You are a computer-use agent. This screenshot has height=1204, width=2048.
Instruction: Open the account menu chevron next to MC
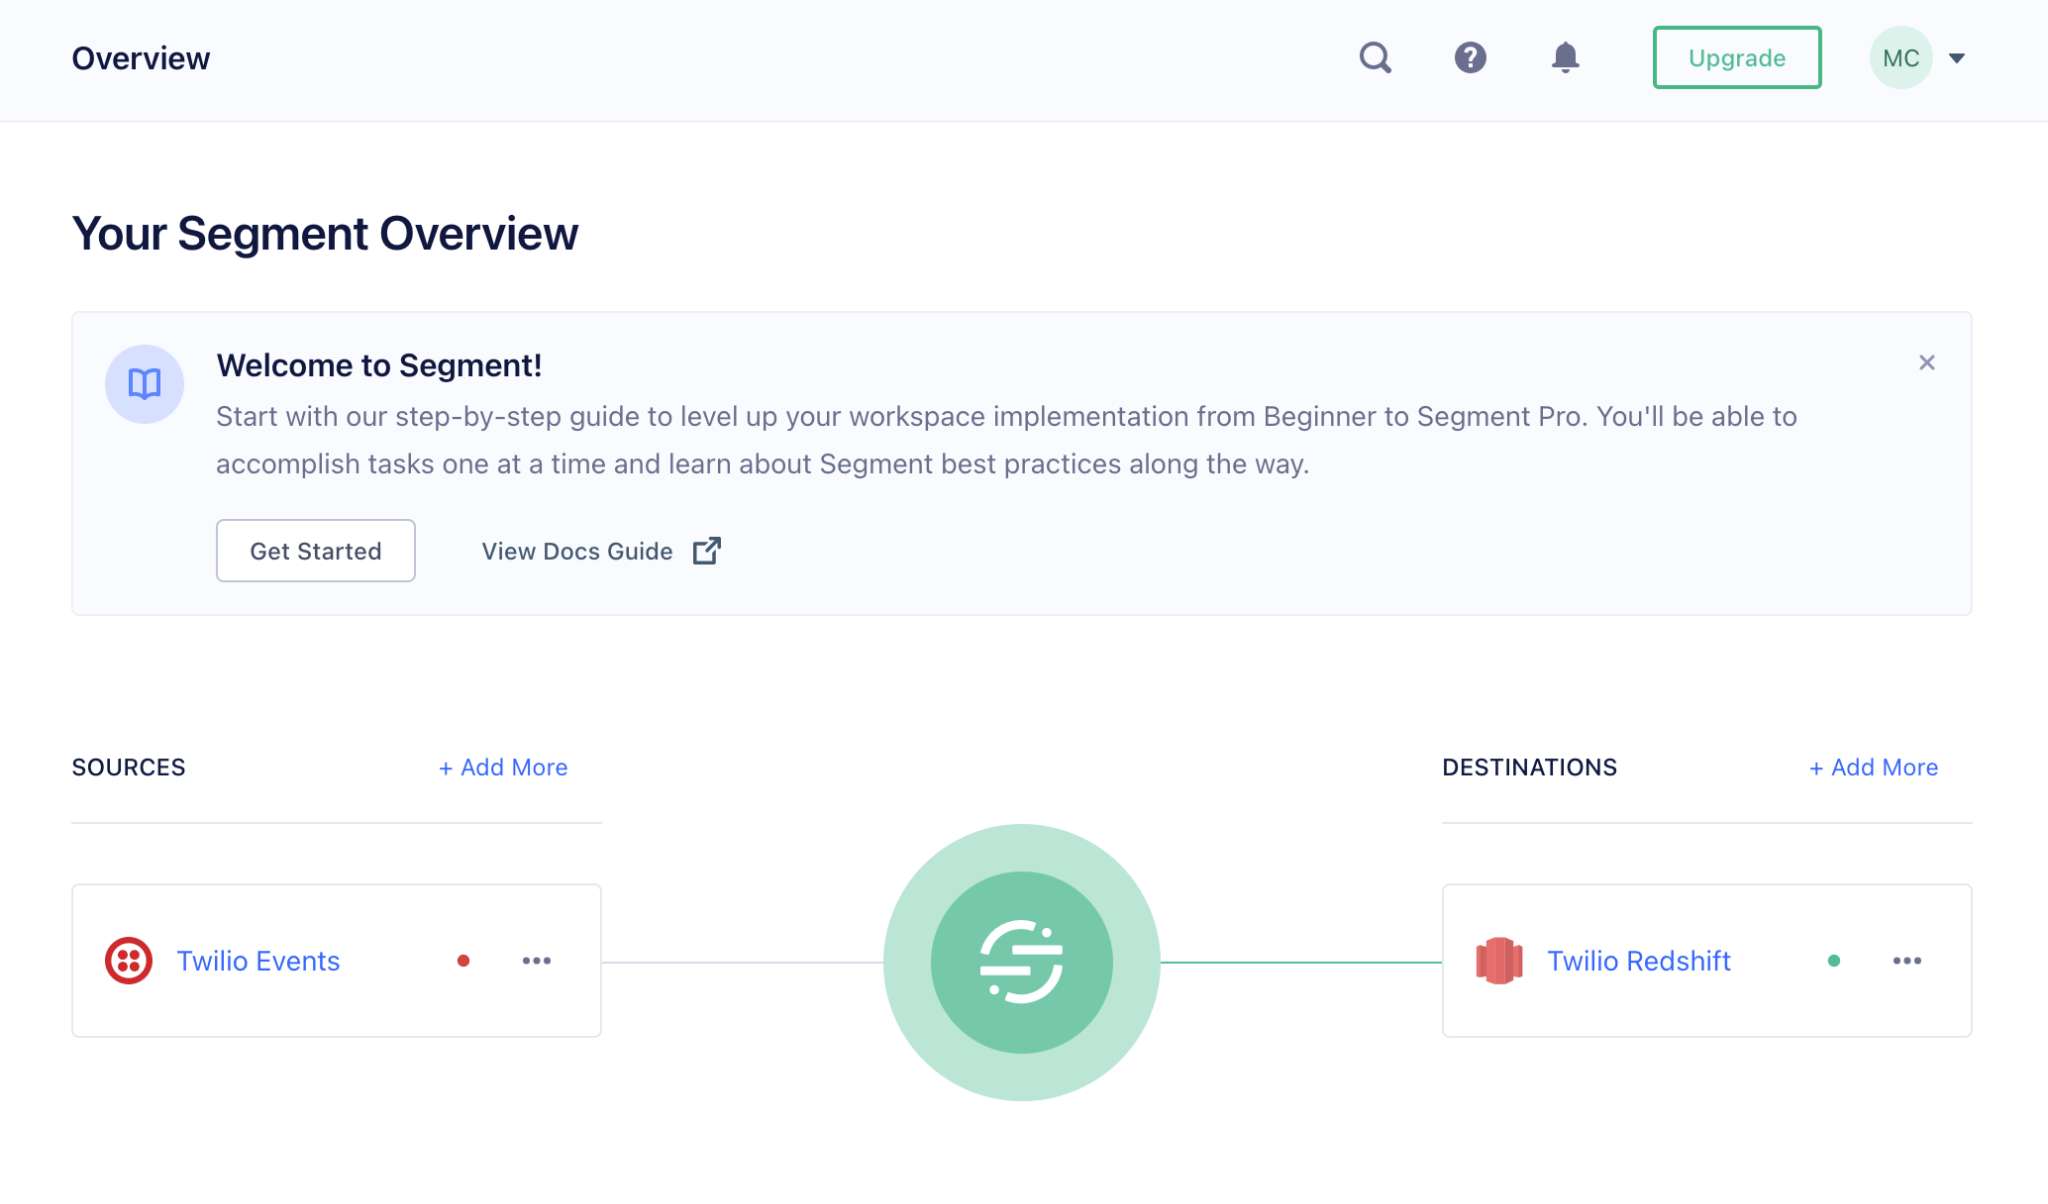[1957, 58]
